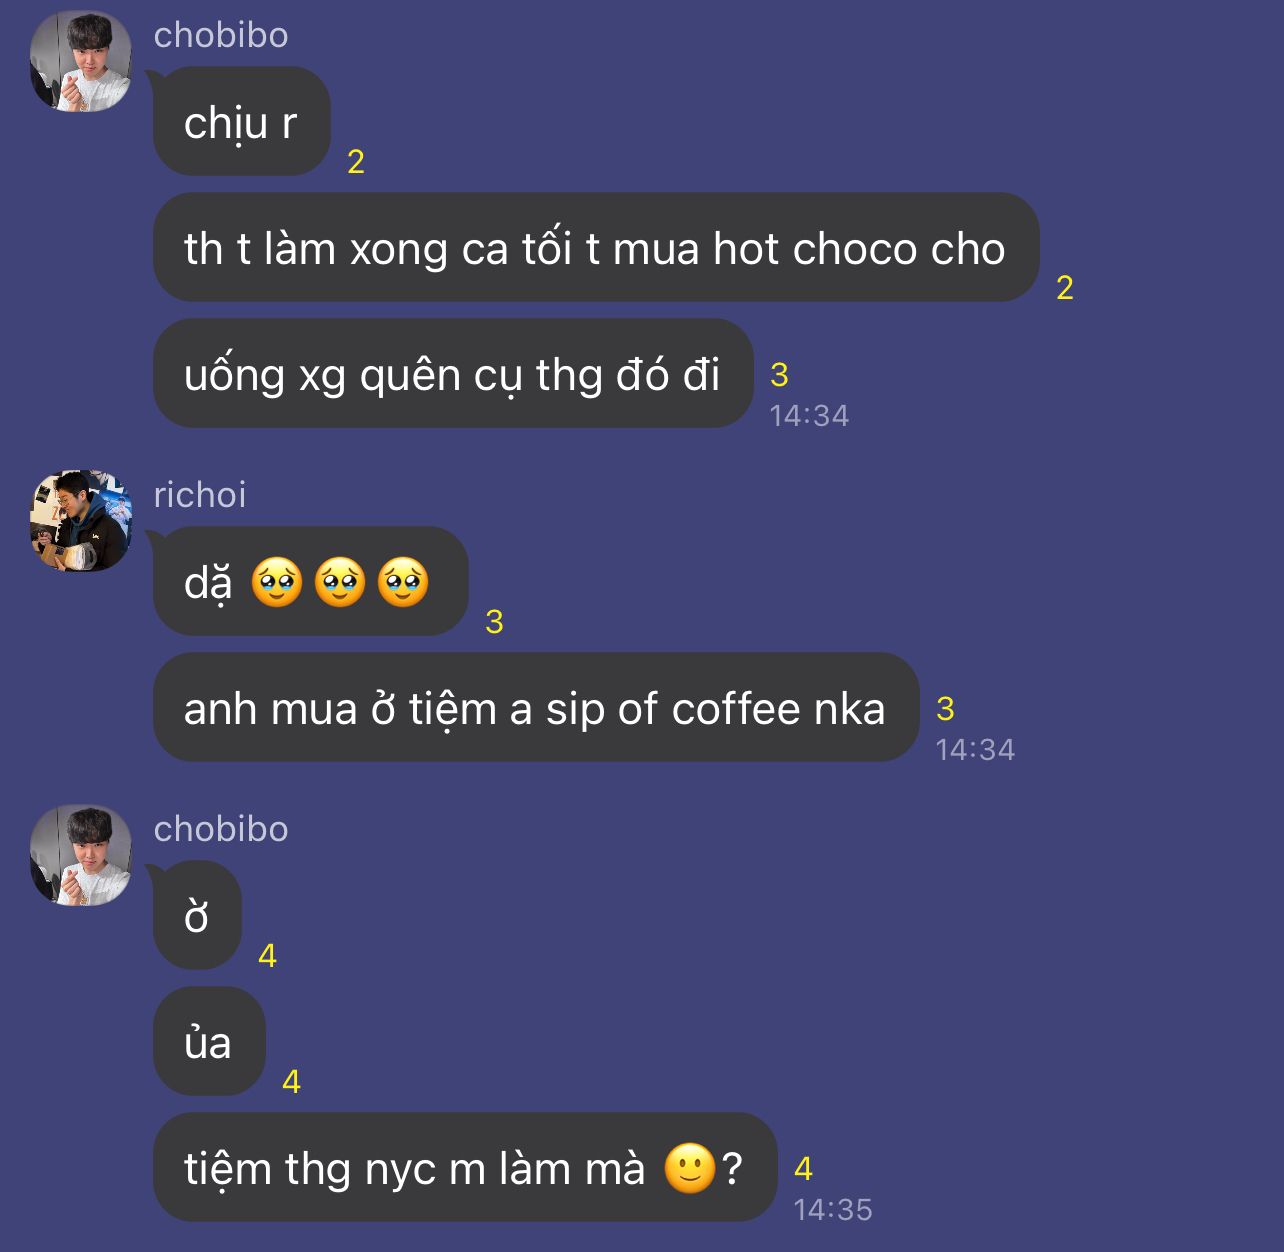This screenshot has width=1284, height=1252.
Task: Click the chobibo username above 'chịu r'
Action: [x=221, y=35]
